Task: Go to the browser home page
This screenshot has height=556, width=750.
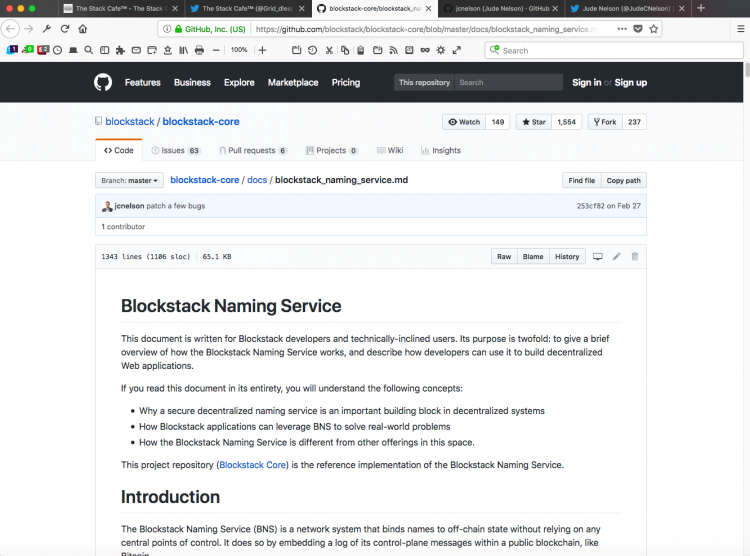Action: click(83, 29)
